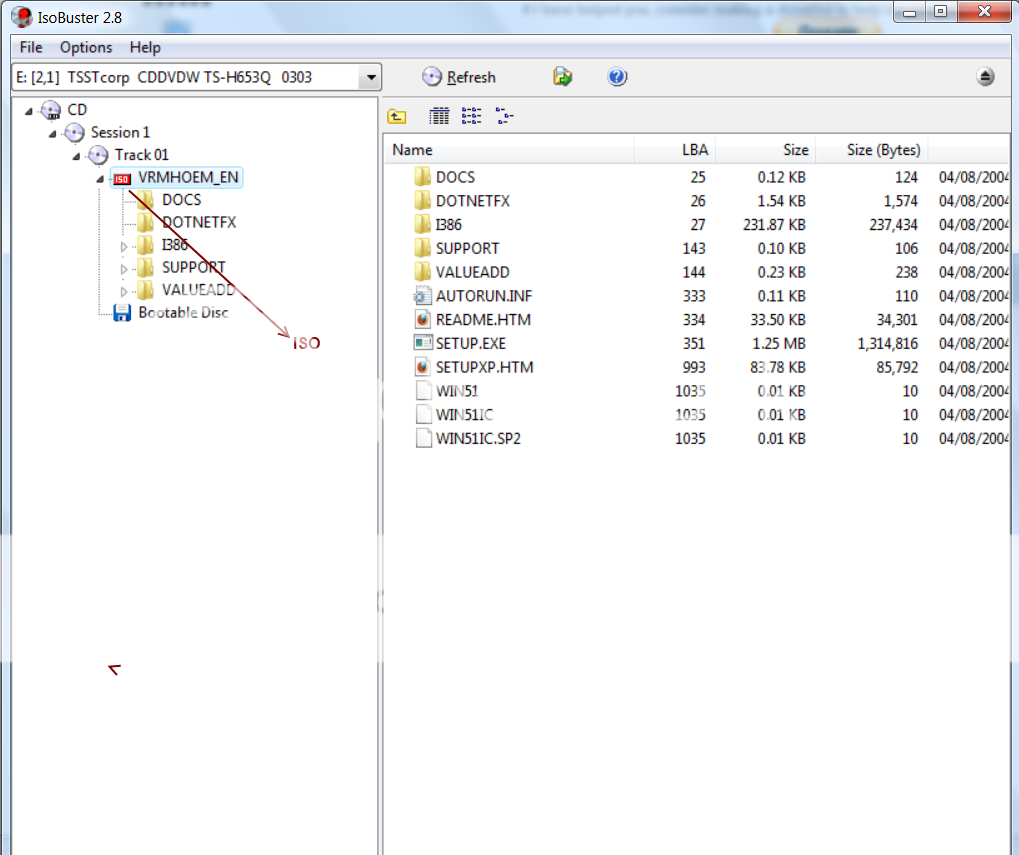Select the red ISO VRMHOEM_EN node
Image resolution: width=1019 pixels, height=855 pixels.
(x=189, y=178)
